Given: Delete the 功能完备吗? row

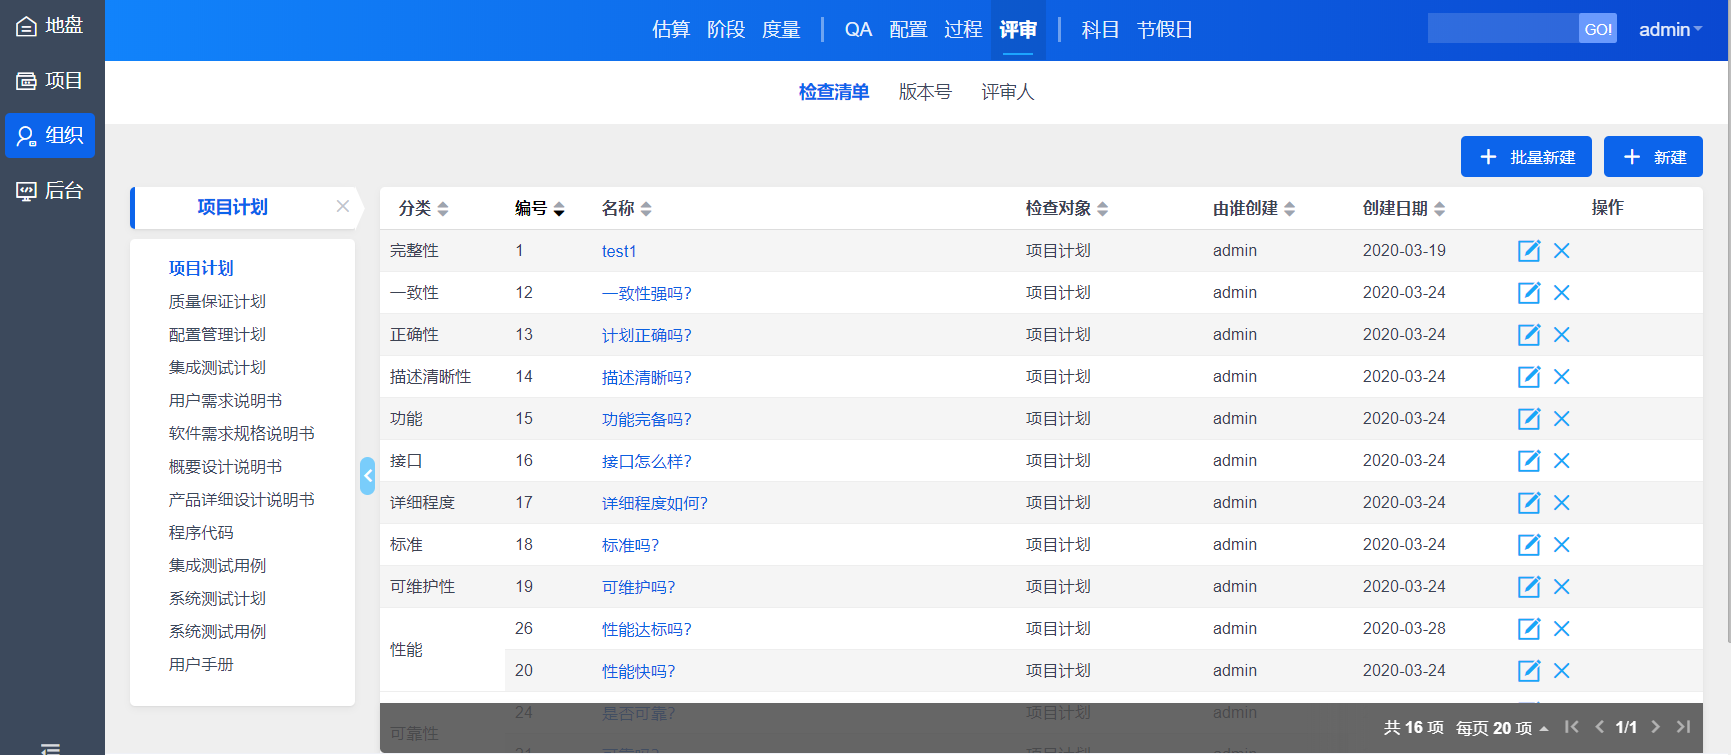Looking at the screenshot, I should click(x=1562, y=419).
